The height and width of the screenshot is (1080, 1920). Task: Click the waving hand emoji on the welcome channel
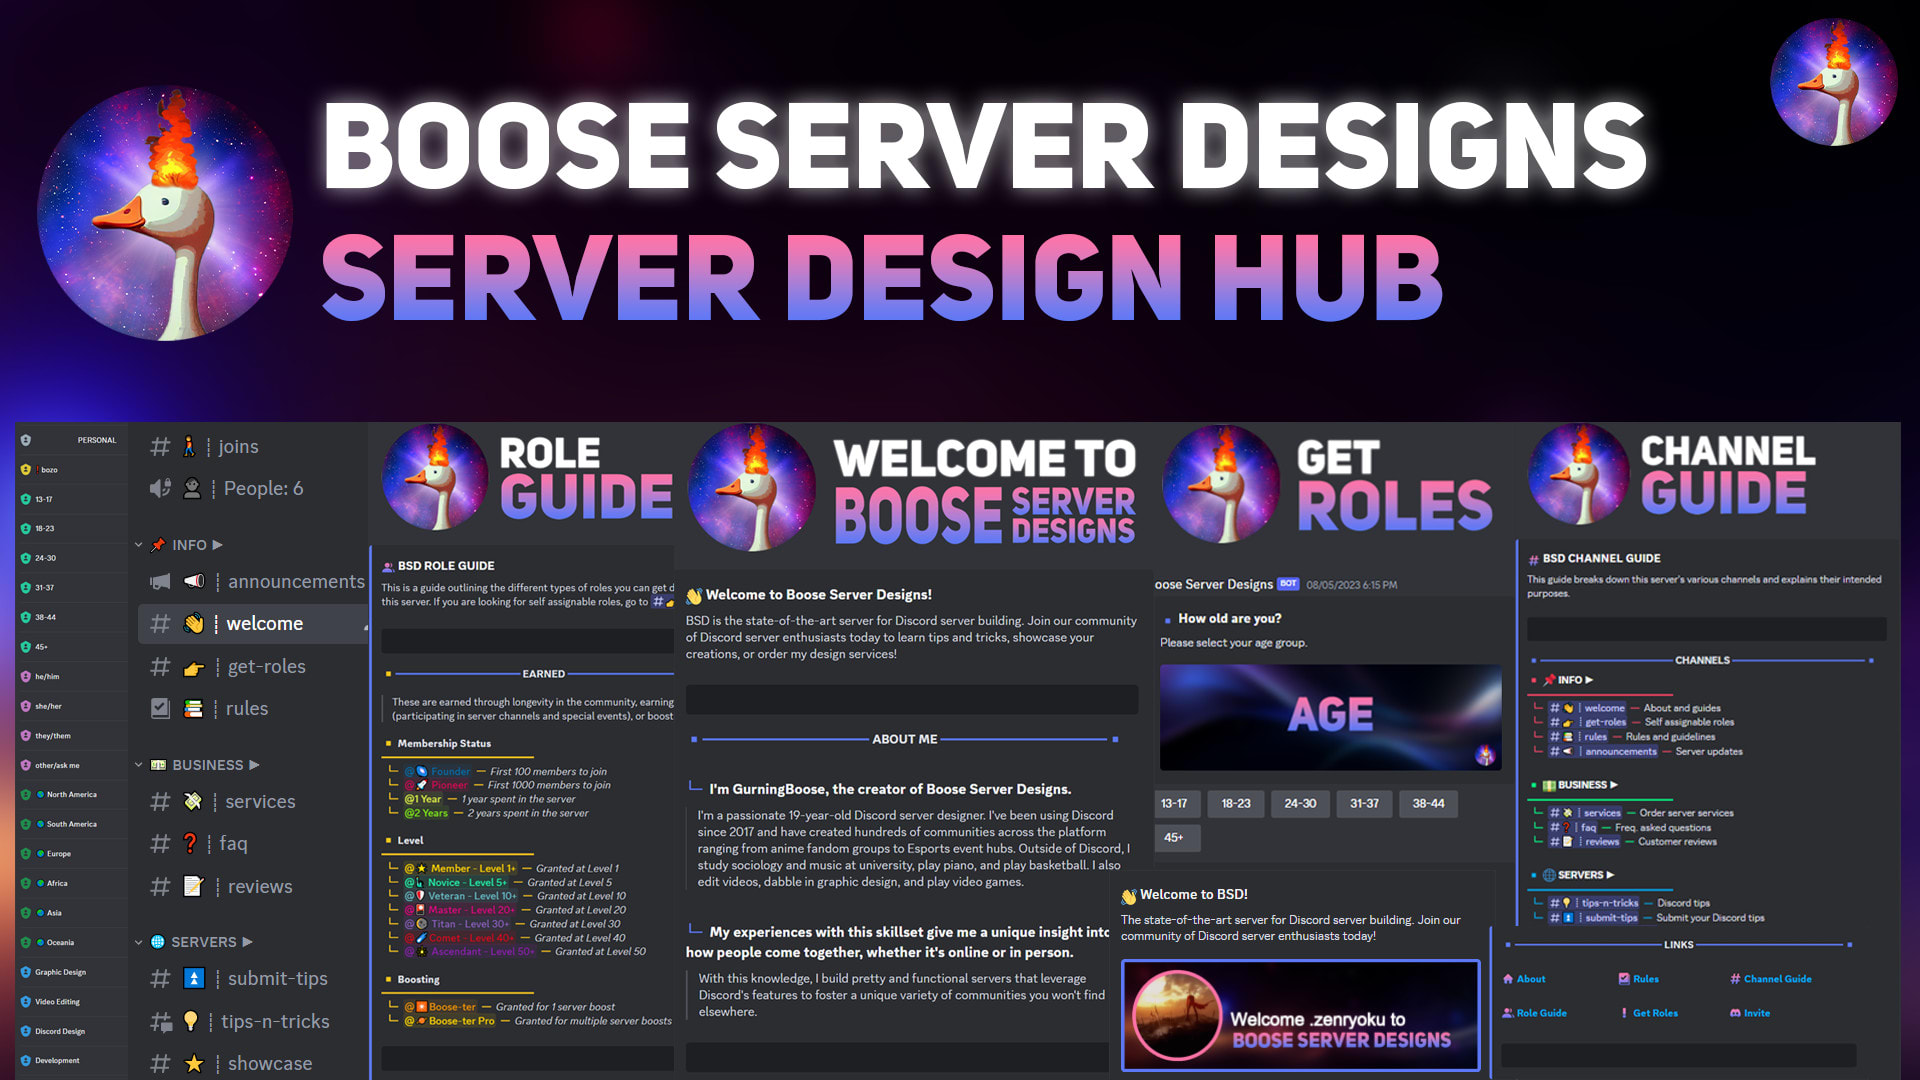tap(194, 623)
